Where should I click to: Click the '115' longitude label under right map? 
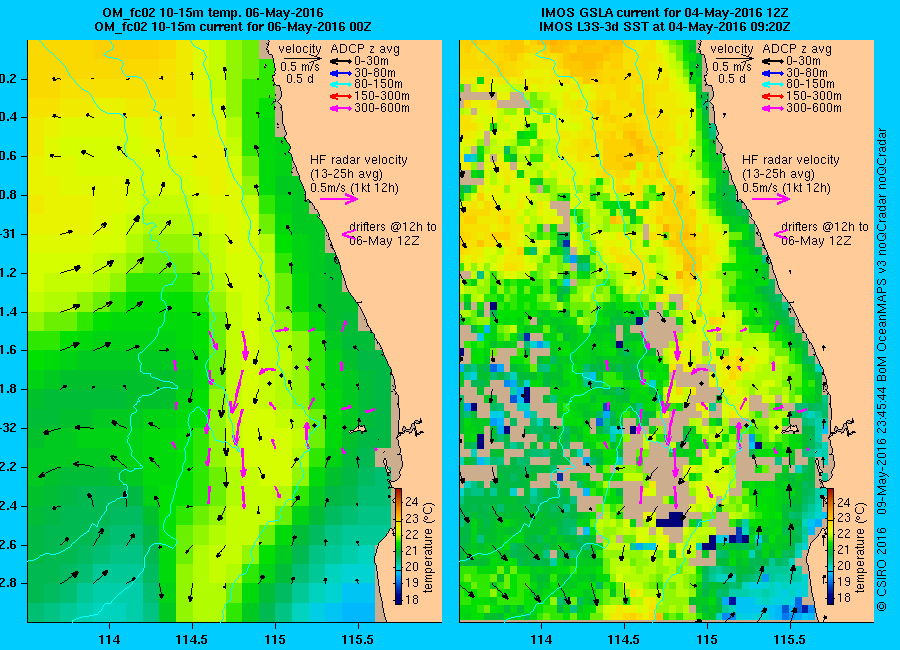pos(707,639)
